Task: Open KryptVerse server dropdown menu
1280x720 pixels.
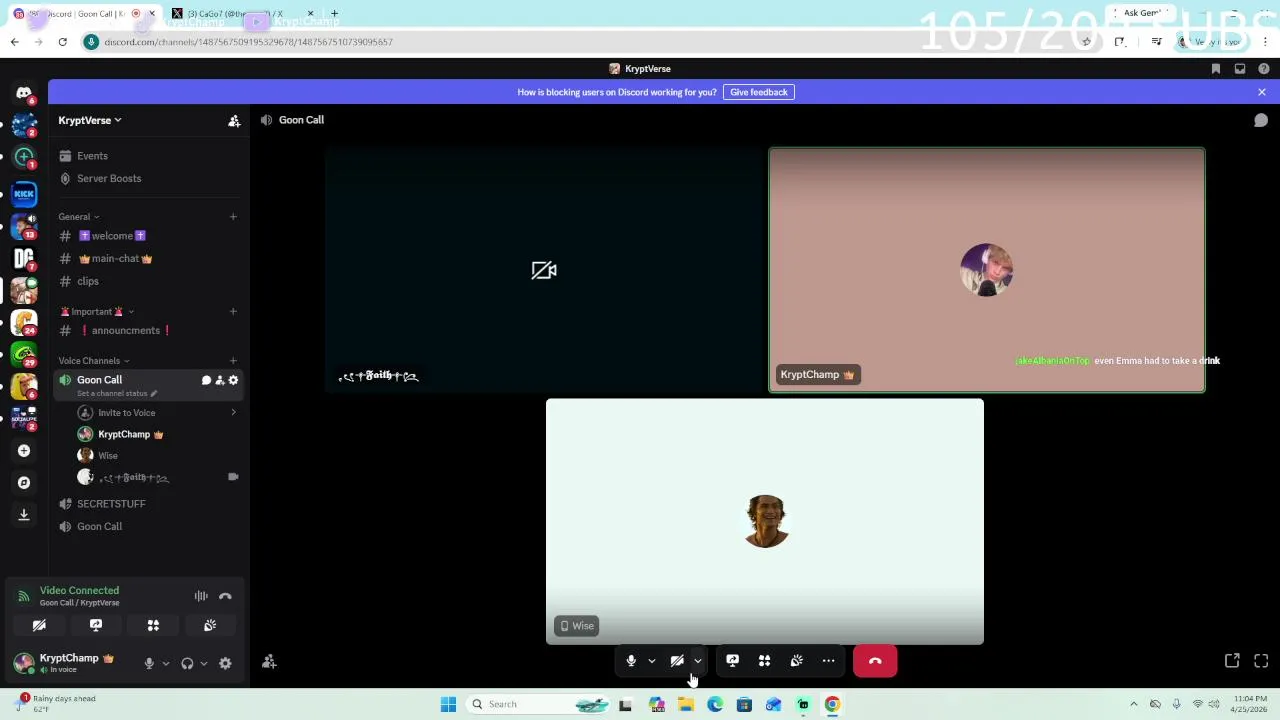Action: pyautogui.click(x=90, y=120)
